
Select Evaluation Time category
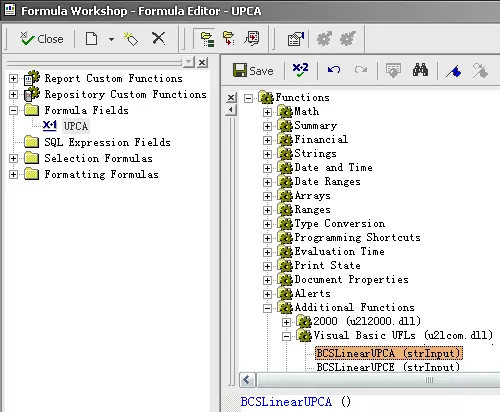click(x=339, y=251)
